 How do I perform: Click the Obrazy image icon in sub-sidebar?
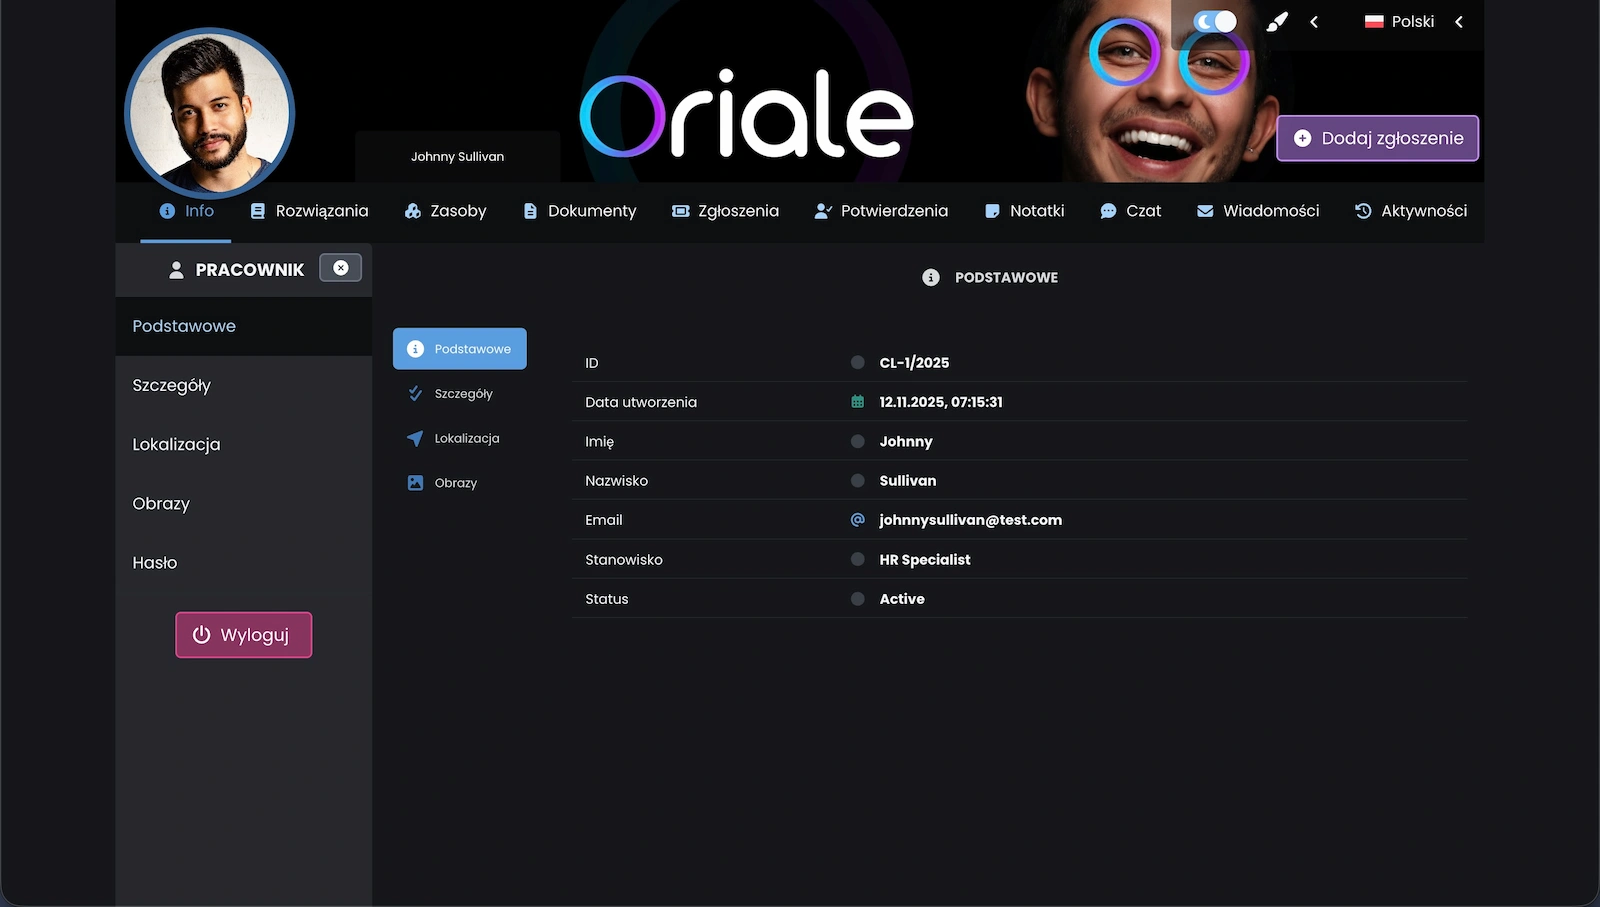pyautogui.click(x=414, y=482)
